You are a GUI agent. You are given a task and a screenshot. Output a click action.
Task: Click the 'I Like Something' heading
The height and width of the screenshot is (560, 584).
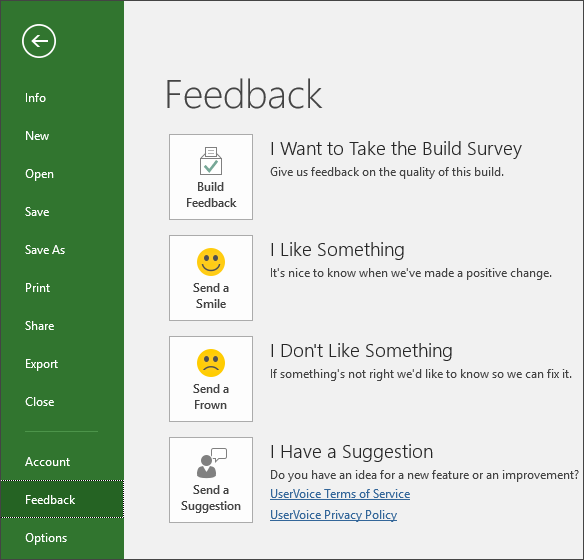[337, 250]
